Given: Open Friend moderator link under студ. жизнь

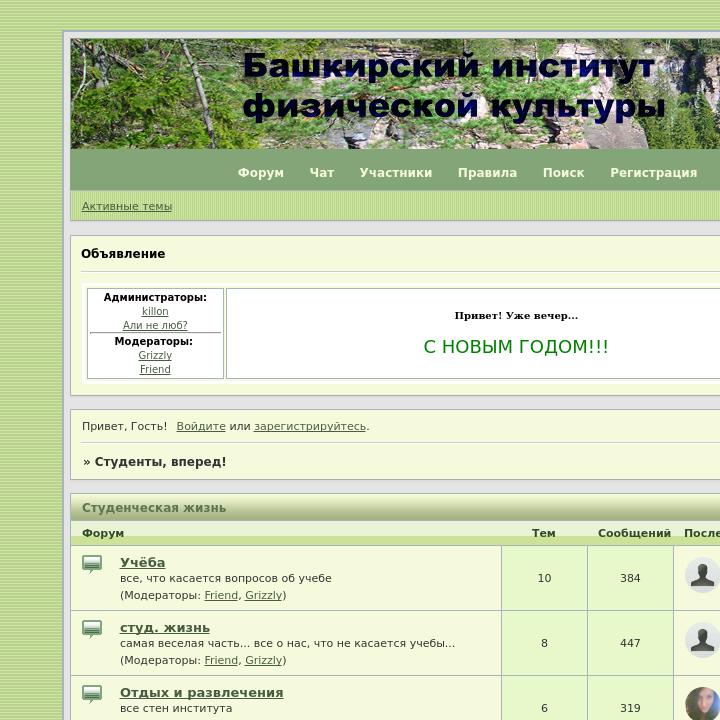Looking at the screenshot, I should click(221, 660).
